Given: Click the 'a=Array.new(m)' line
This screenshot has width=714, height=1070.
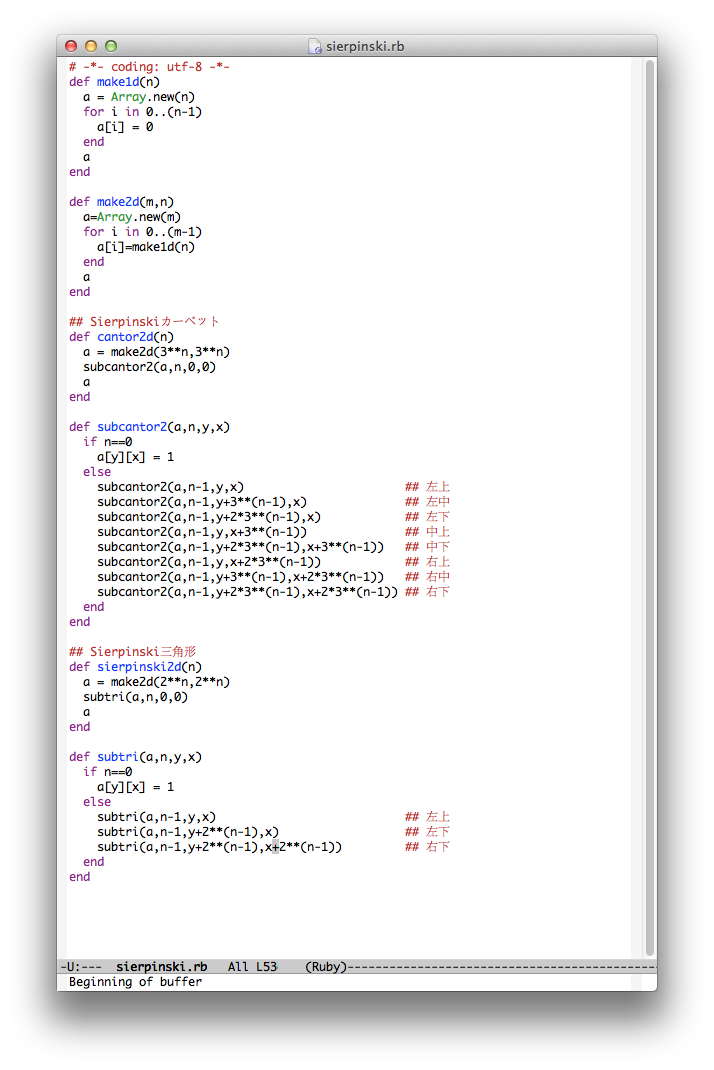Looking at the screenshot, I should 132,217.
